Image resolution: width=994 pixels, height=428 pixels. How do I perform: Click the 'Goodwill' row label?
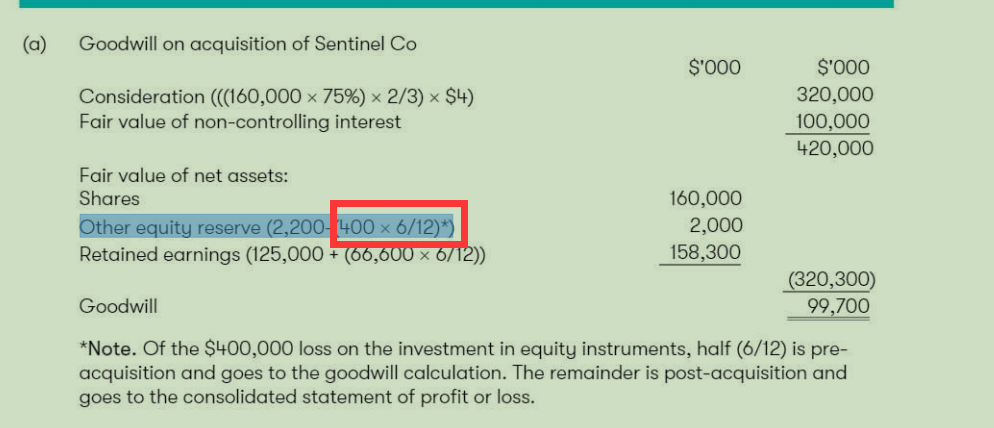(x=118, y=307)
